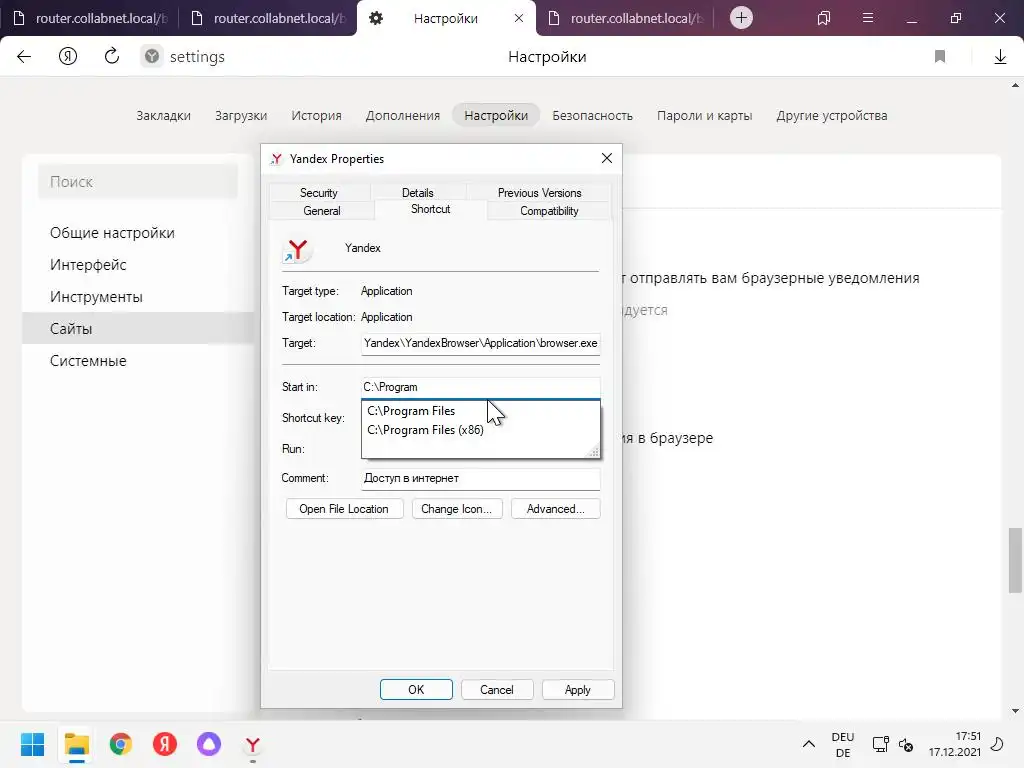Open the Advanced shortcut options
The width and height of the screenshot is (1024, 768).
coord(555,509)
